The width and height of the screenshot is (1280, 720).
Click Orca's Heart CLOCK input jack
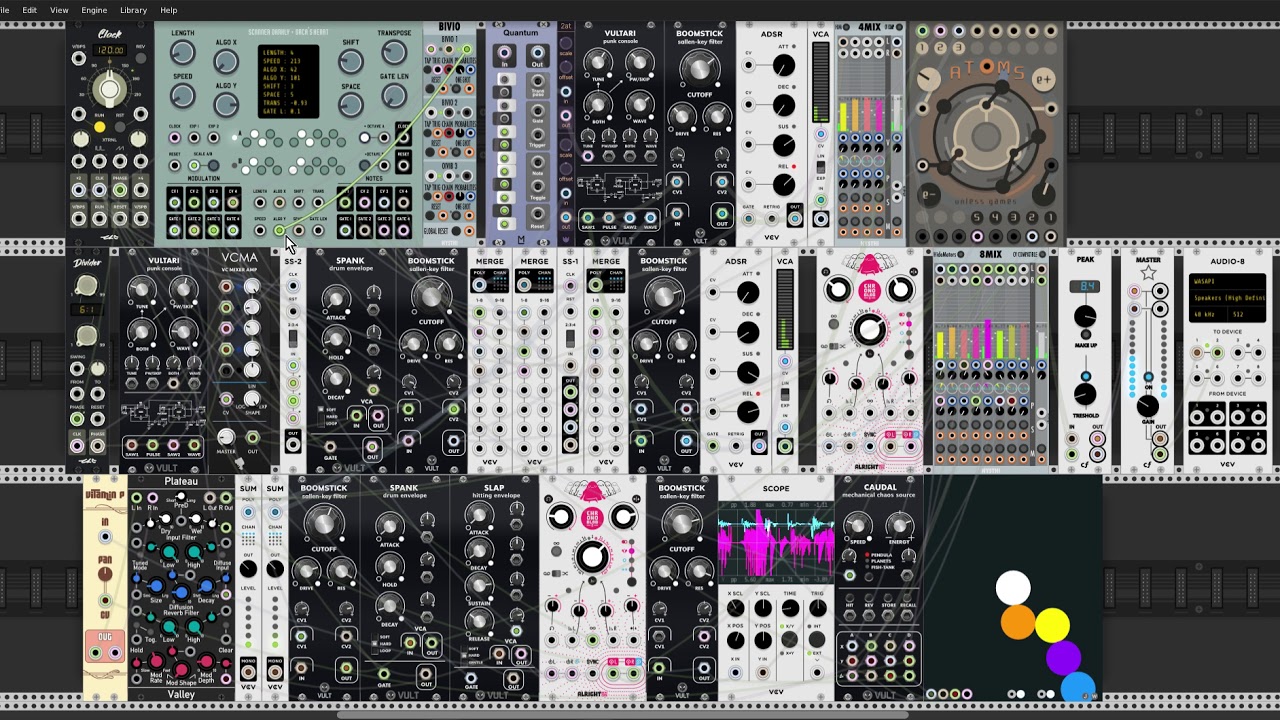[x=174, y=138]
